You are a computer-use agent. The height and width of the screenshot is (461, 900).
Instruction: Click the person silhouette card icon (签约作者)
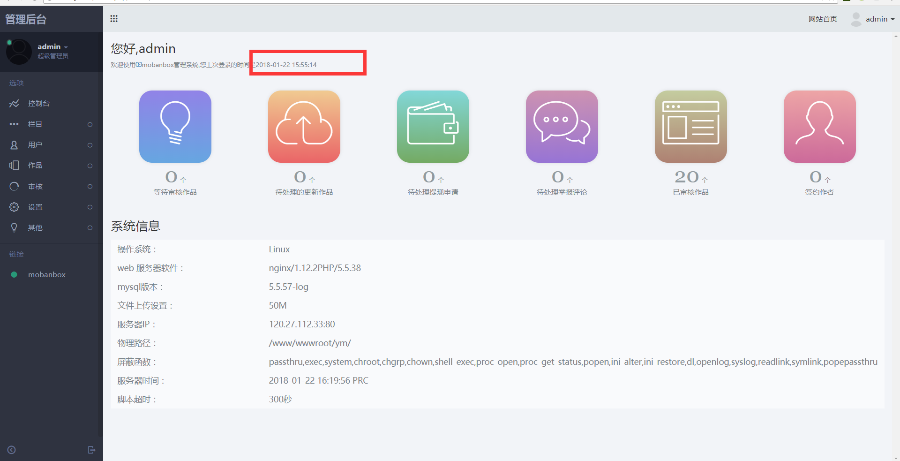coord(820,127)
